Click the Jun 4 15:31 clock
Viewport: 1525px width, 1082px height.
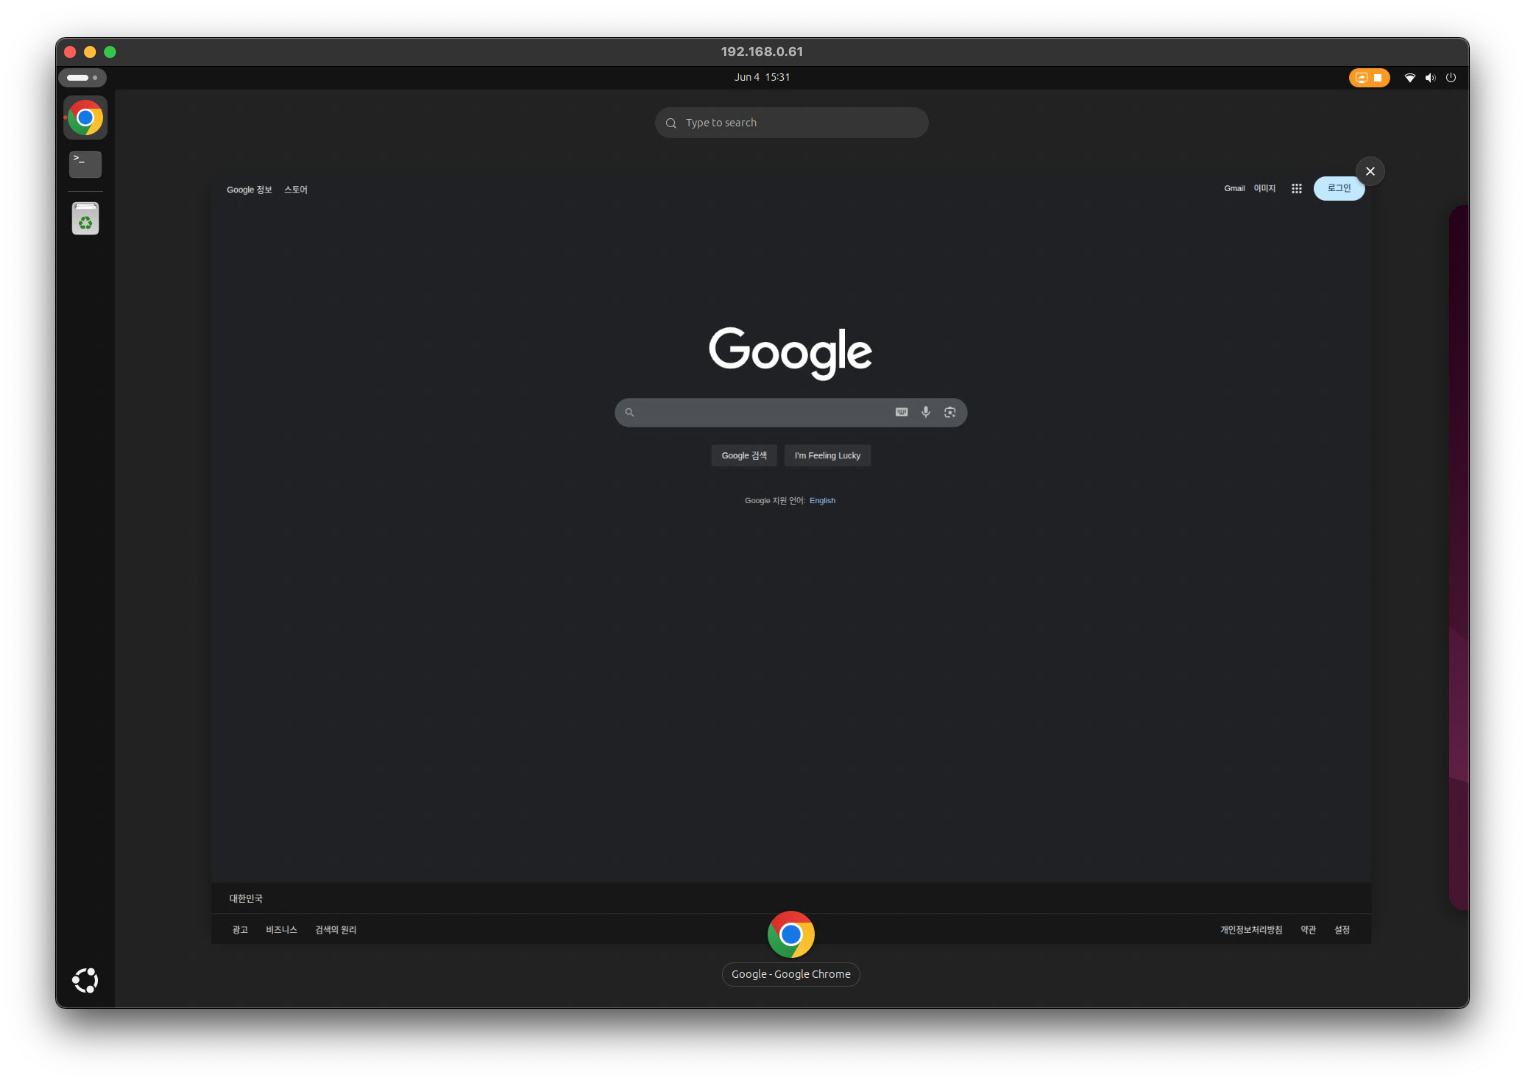coord(762,77)
